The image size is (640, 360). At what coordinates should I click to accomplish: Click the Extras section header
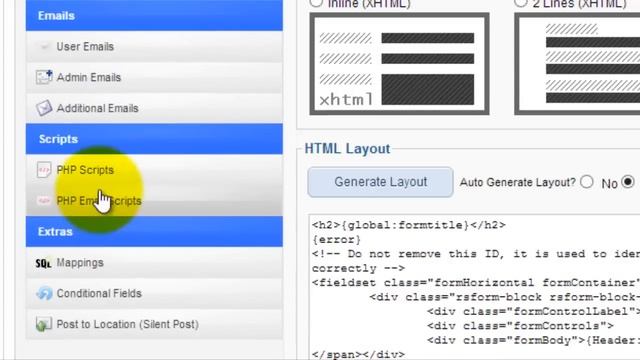(x=154, y=231)
